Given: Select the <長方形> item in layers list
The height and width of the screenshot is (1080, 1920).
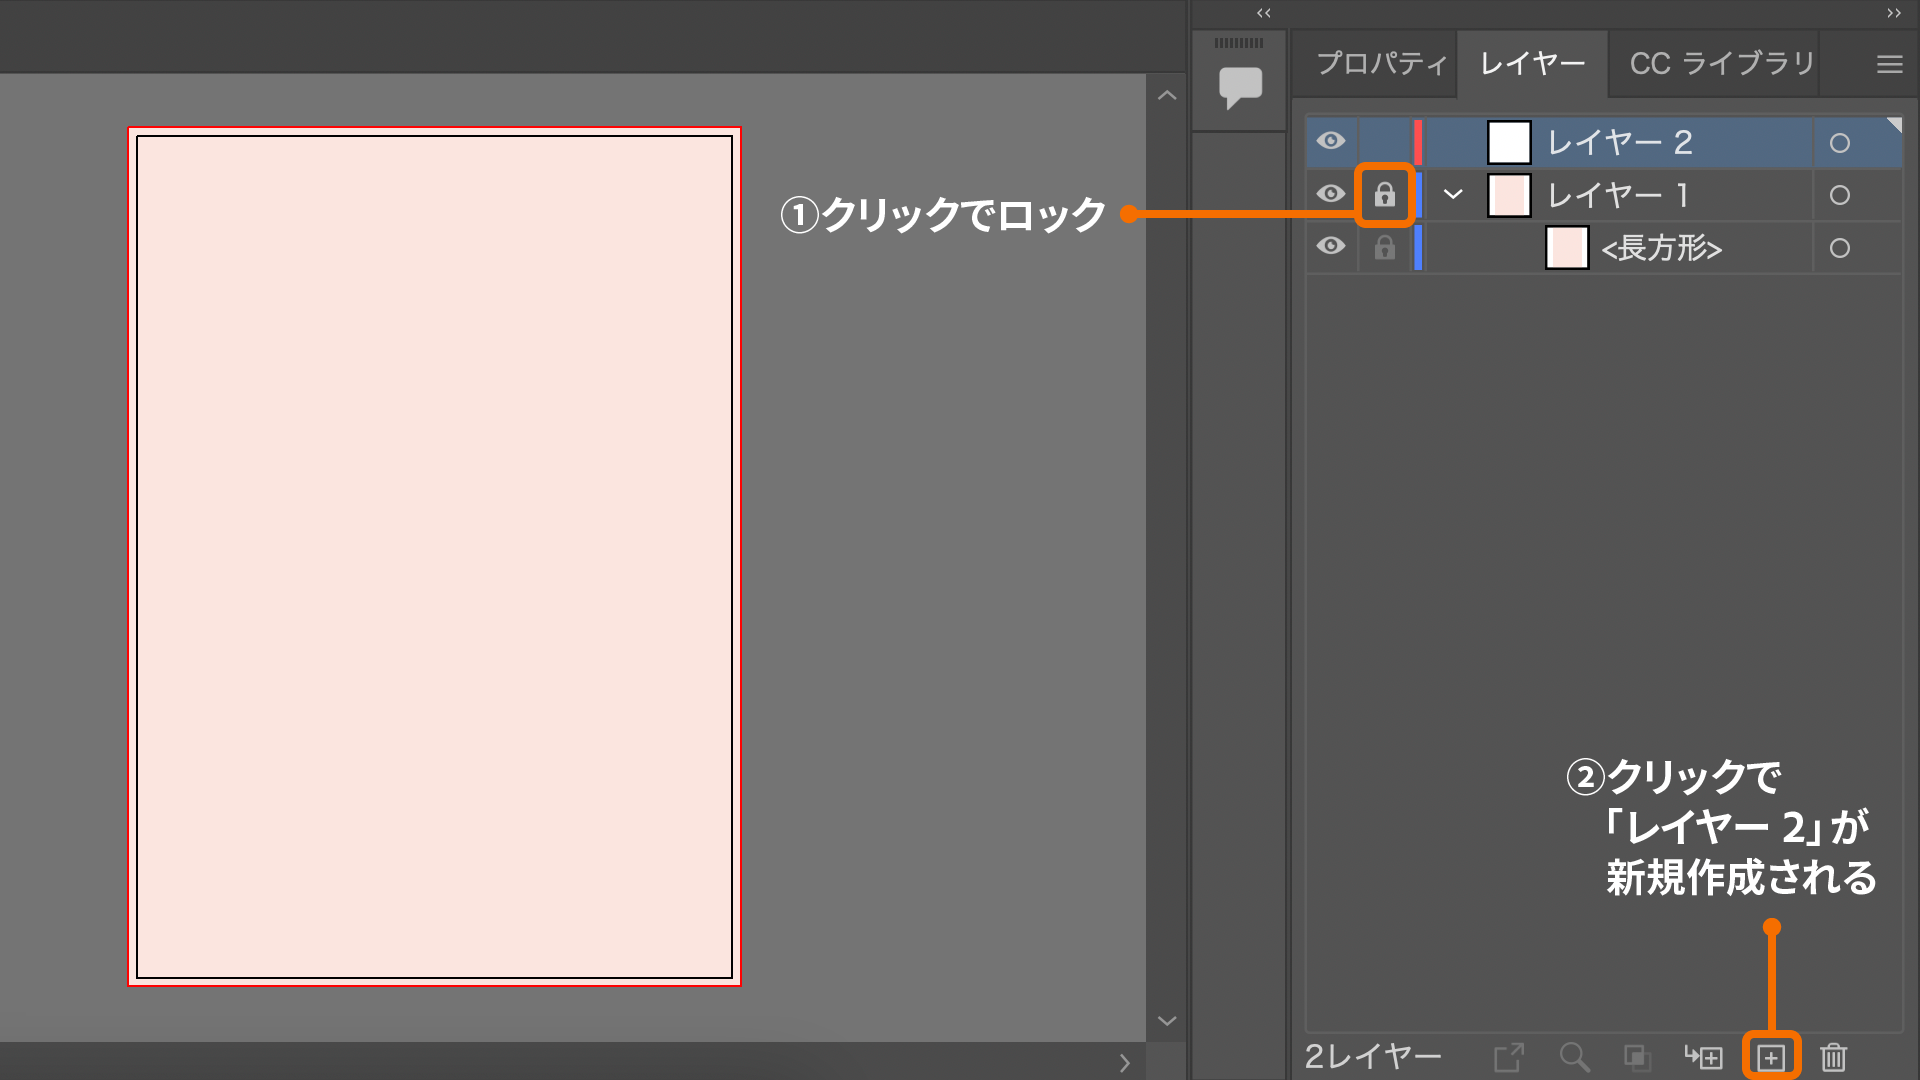Looking at the screenshot, I should click(x=1661, y=248).
